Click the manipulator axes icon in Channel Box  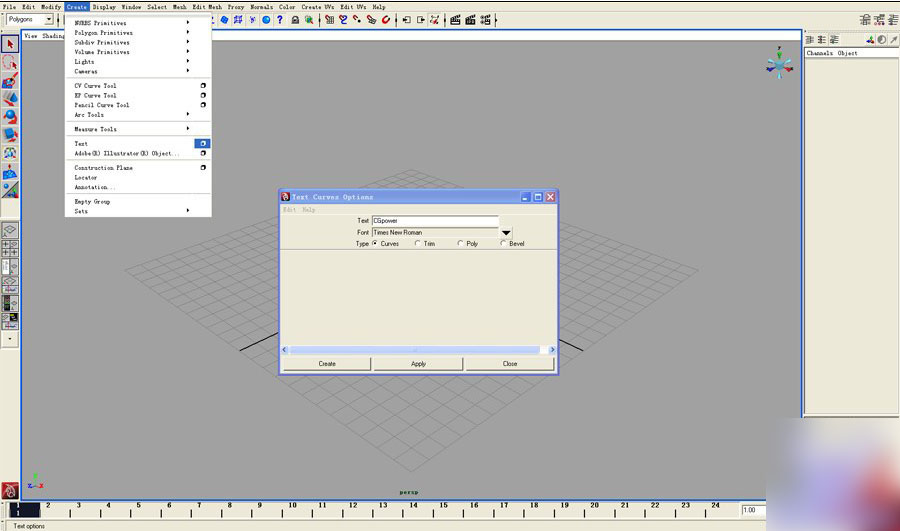tap(870, 40)
